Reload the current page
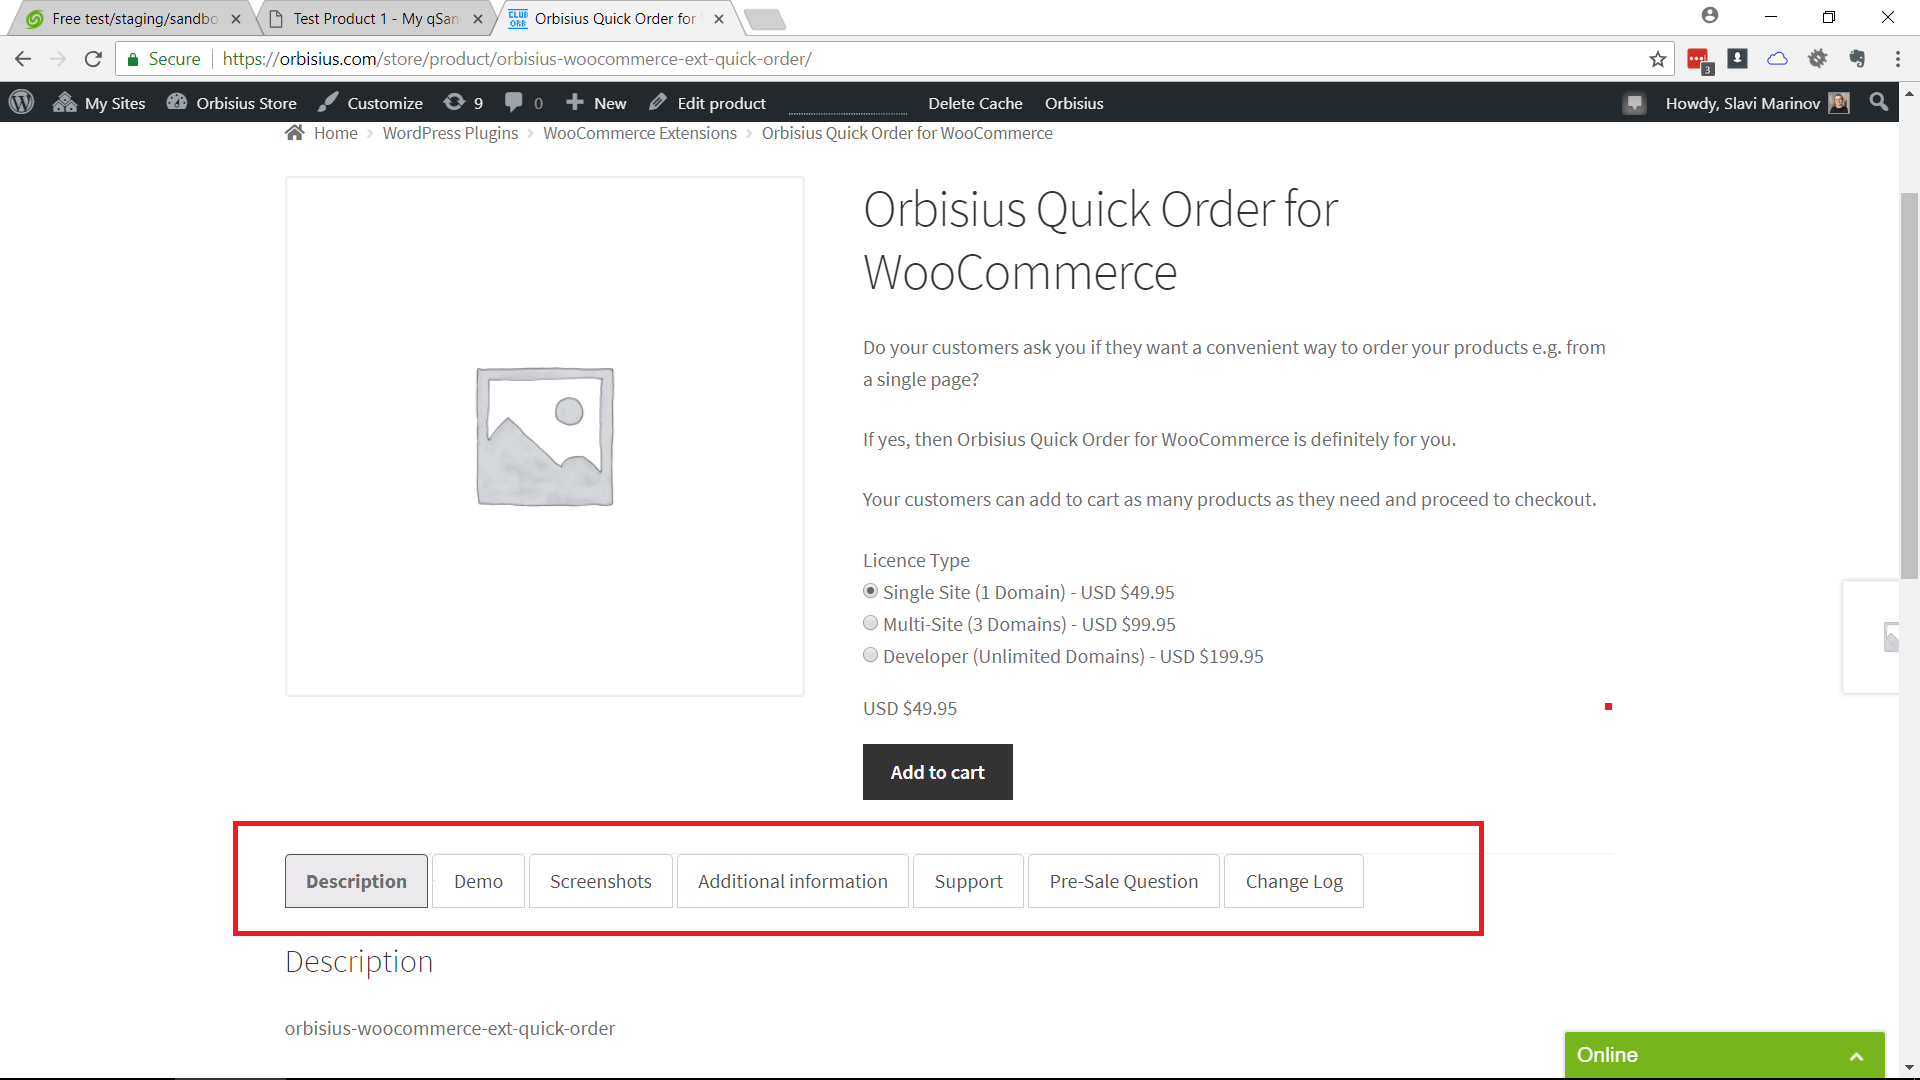This screenshot has height=1080, width=1920. click(93, 59)
